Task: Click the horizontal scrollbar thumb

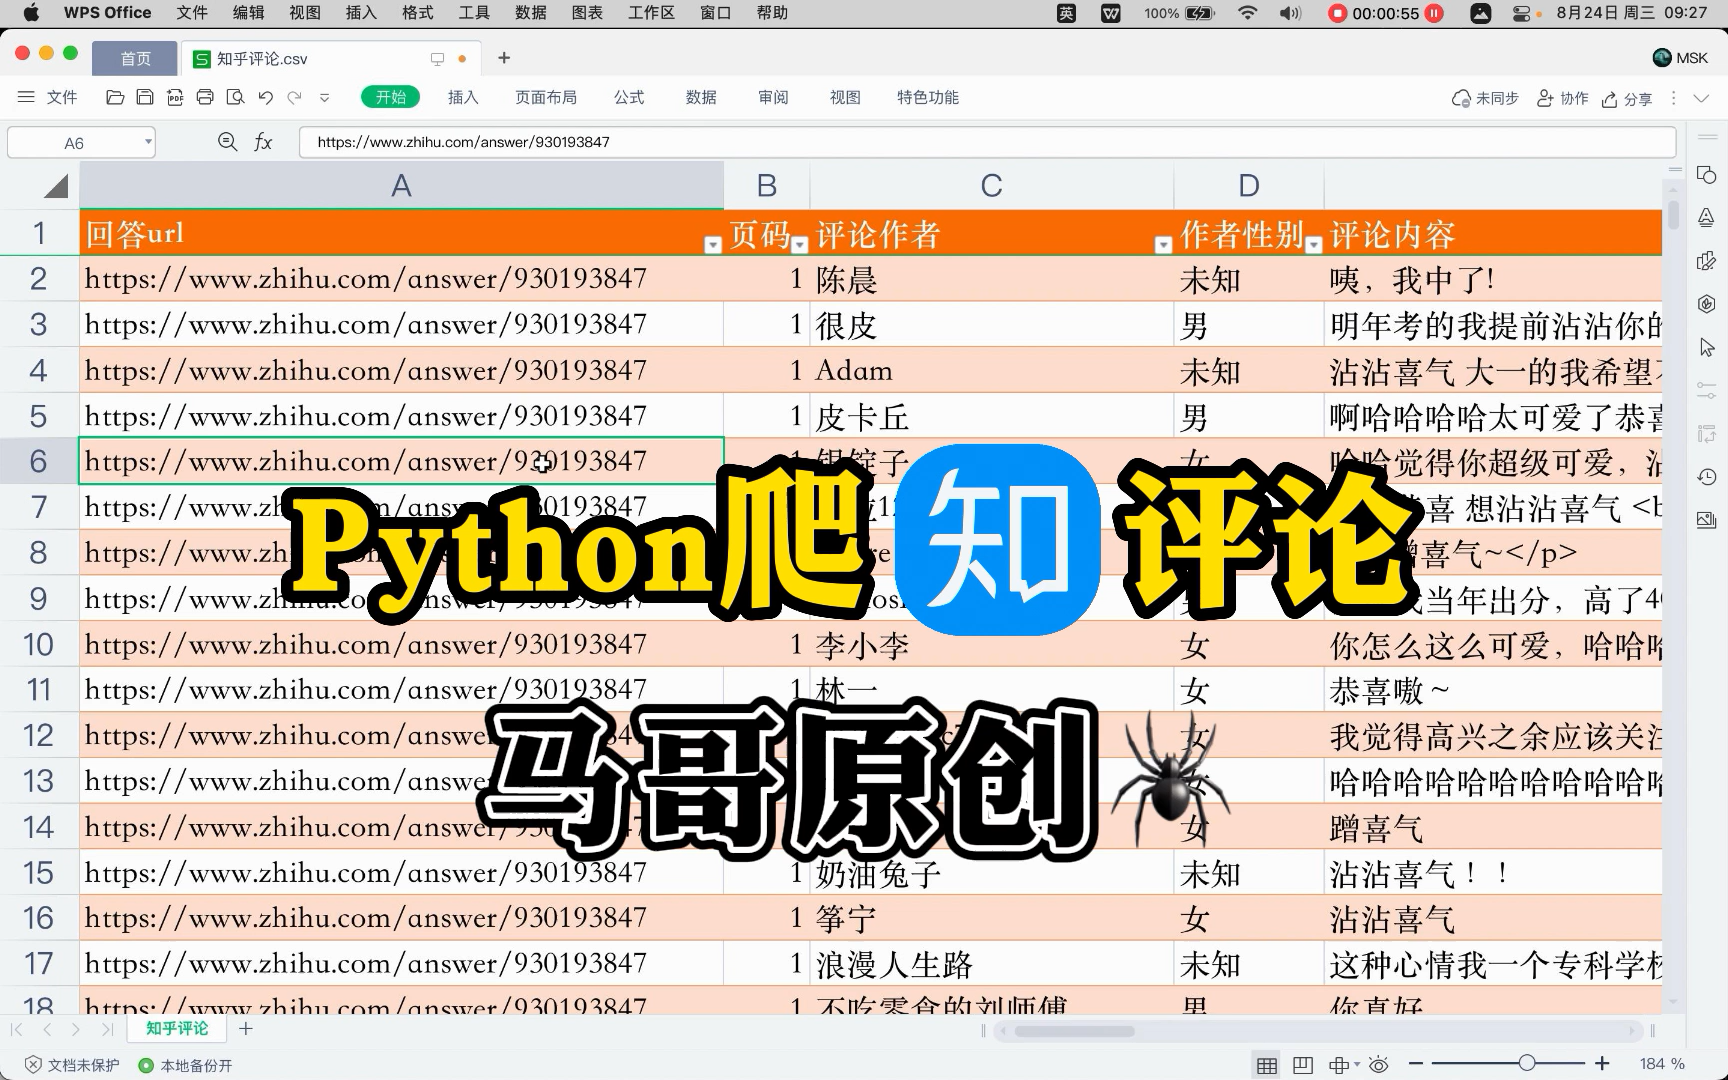Action: click(x=1073, y=1031)
